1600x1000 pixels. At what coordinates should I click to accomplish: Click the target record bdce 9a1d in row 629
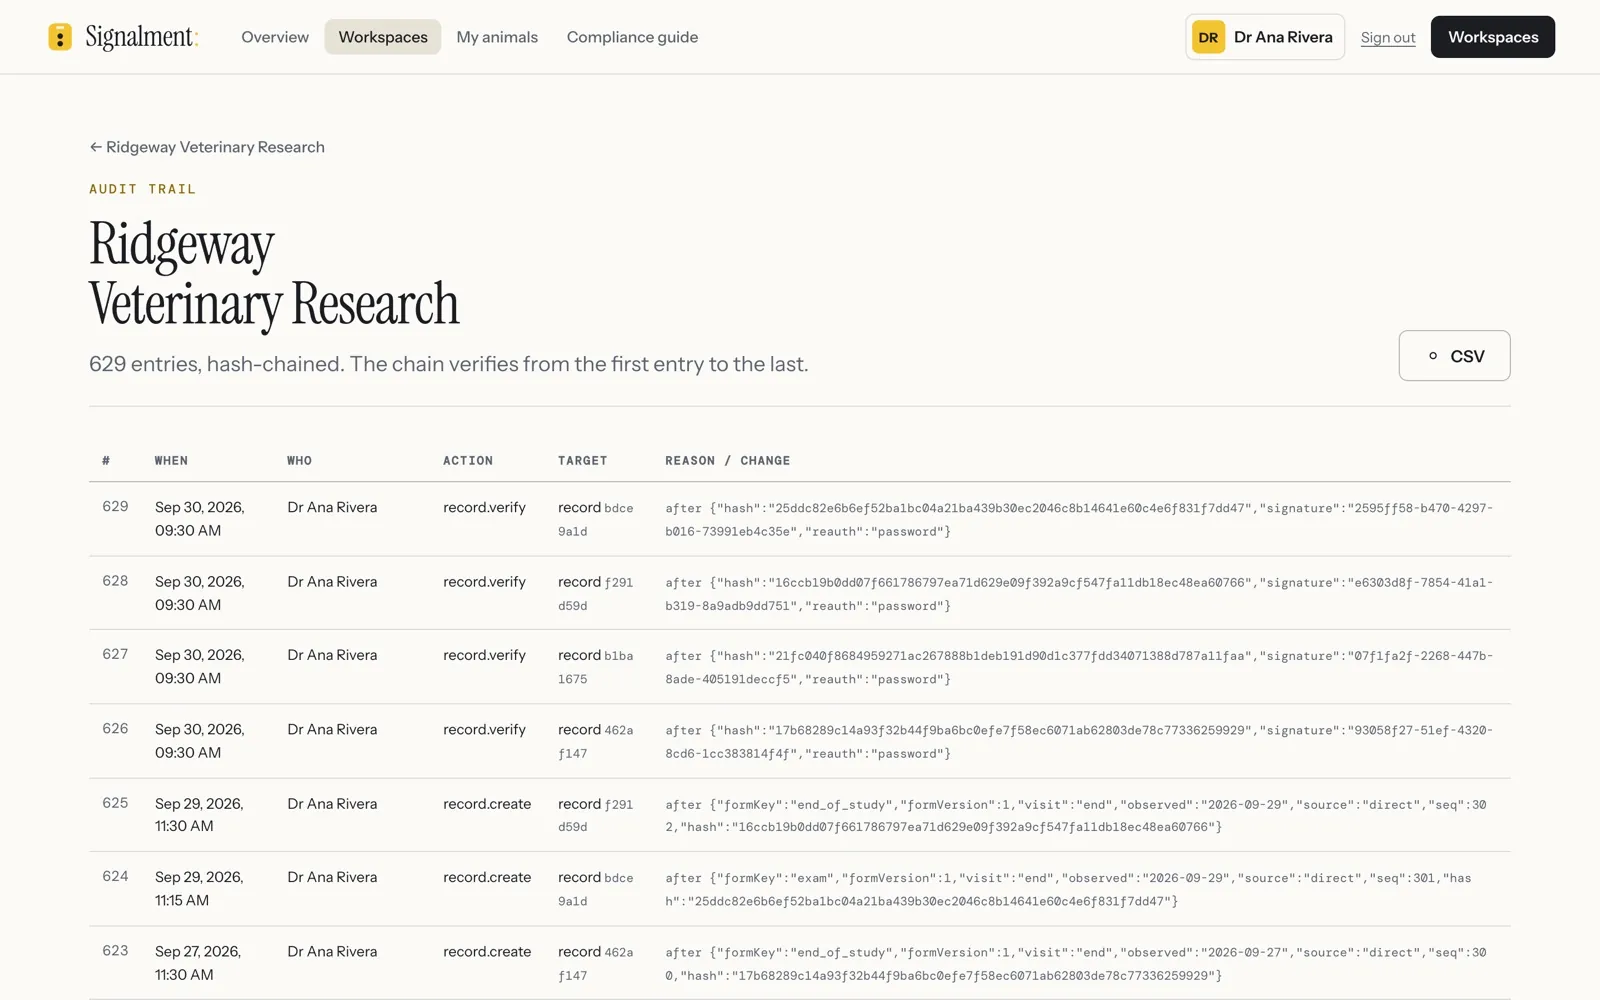596,519
